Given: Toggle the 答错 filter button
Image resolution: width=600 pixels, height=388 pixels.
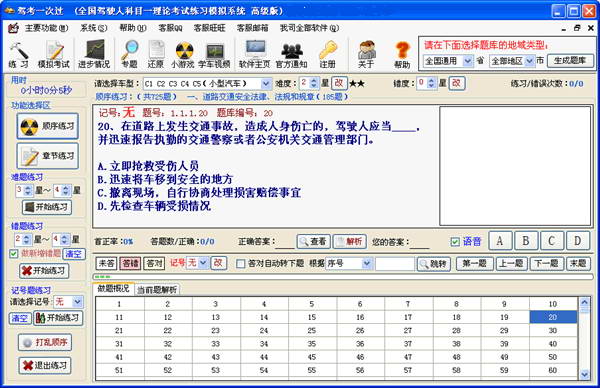Looking at the screenshot, I should click(130, 263).
